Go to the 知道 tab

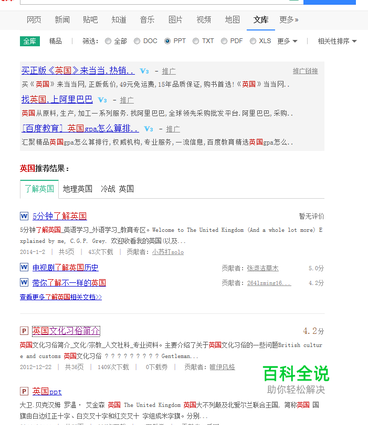119,20
